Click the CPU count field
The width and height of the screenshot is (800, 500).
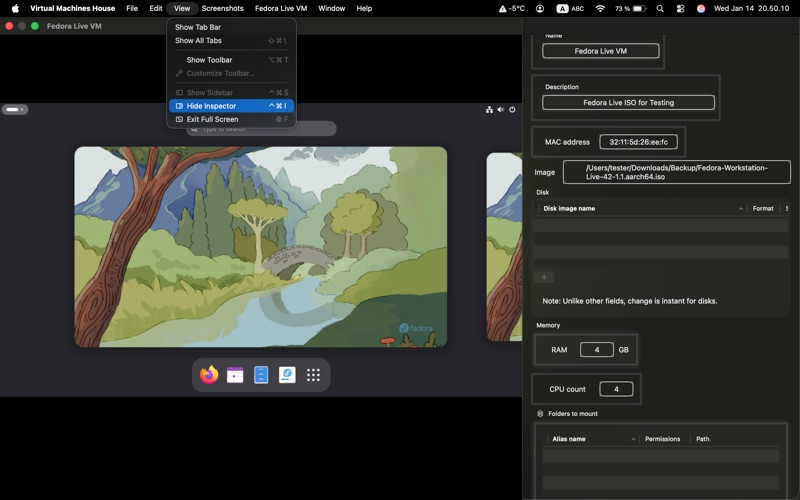click(x=616, y=389)
